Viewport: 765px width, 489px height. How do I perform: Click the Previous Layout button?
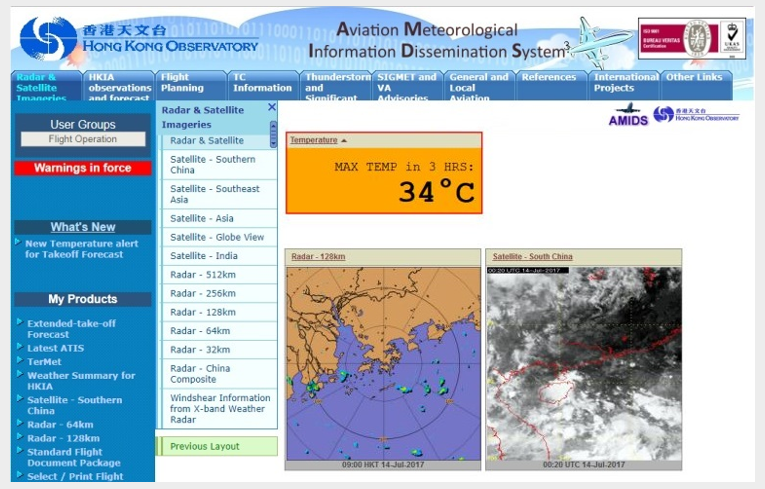pos(217,446)
